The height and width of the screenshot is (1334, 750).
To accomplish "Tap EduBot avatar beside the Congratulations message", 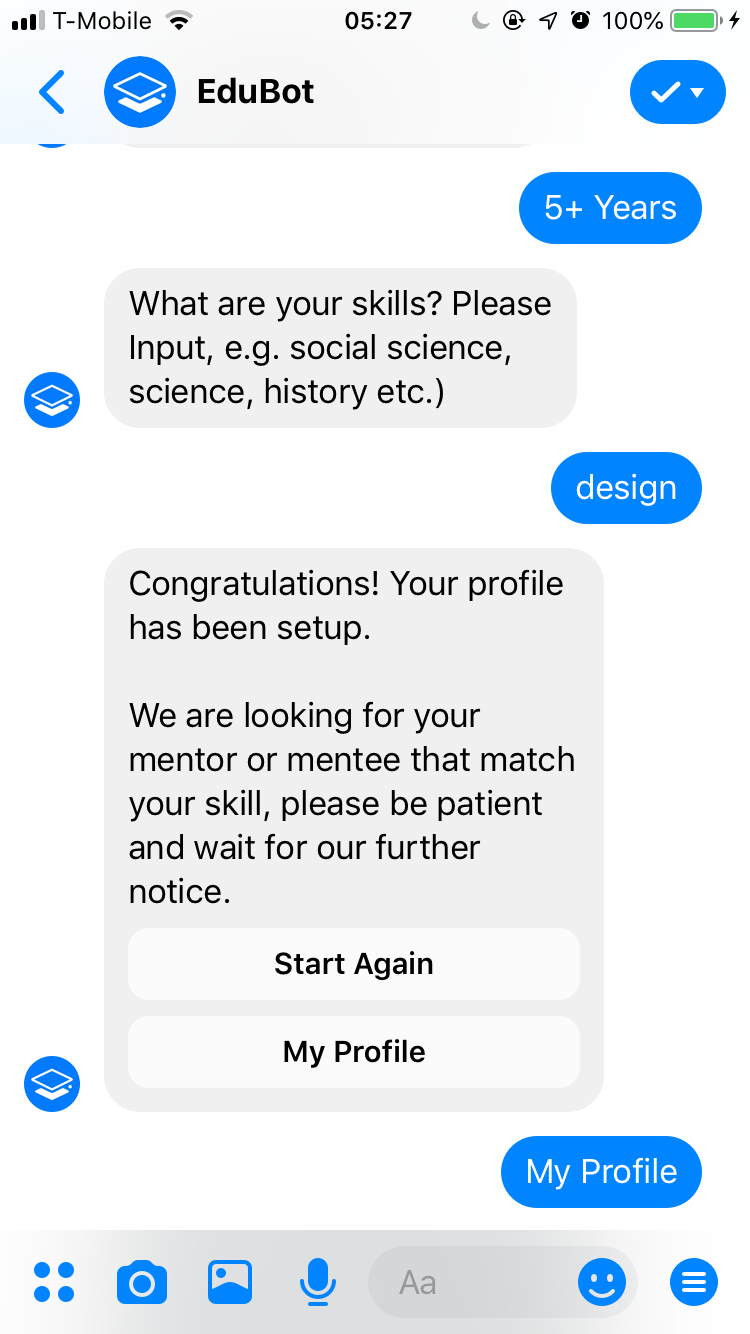I will (52, 1084).
